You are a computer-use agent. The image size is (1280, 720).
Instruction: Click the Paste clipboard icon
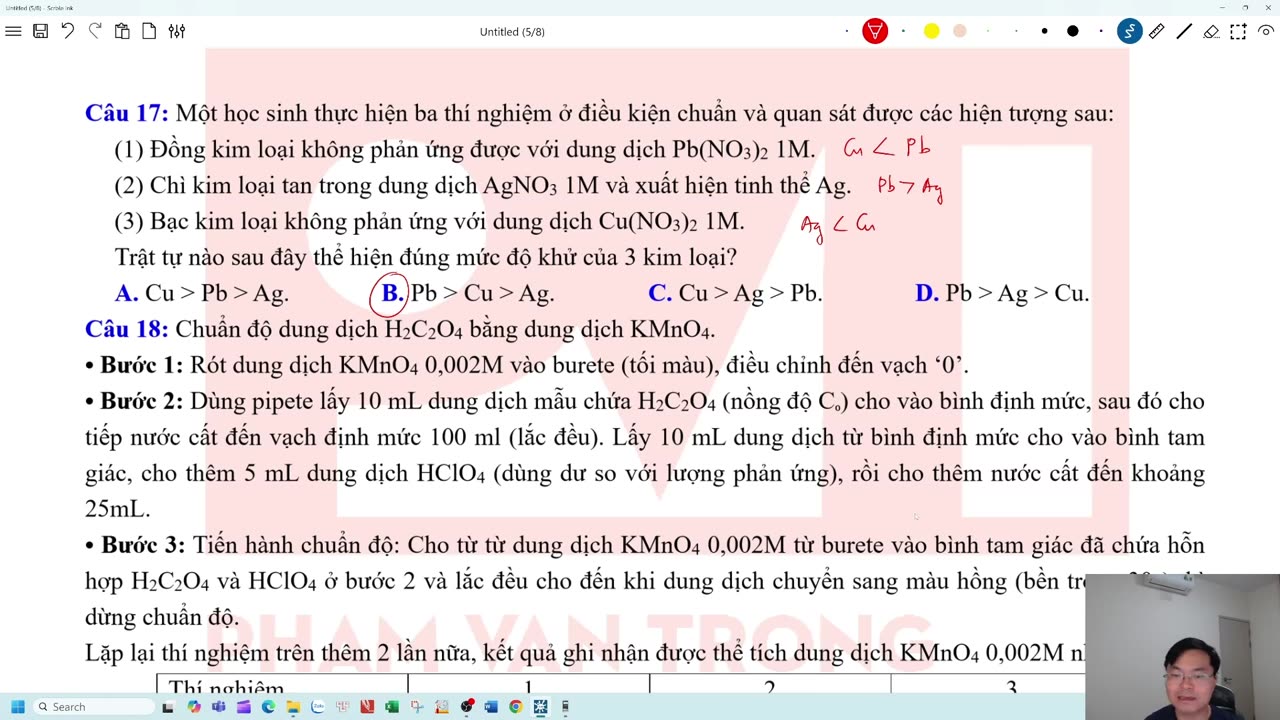click(122, 31)
